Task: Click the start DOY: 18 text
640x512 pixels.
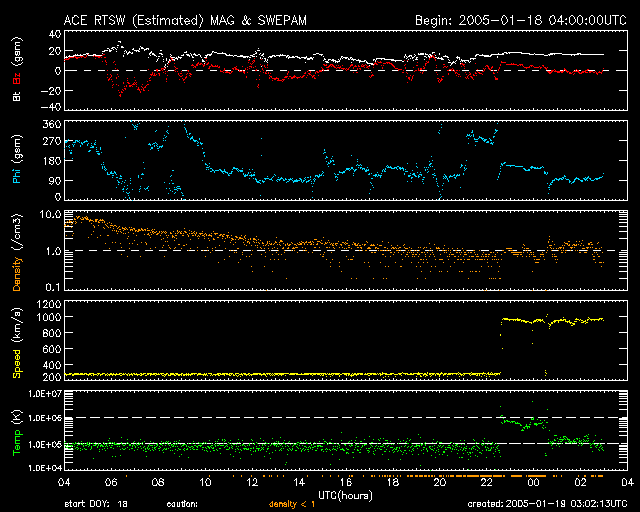Action: 95,504
